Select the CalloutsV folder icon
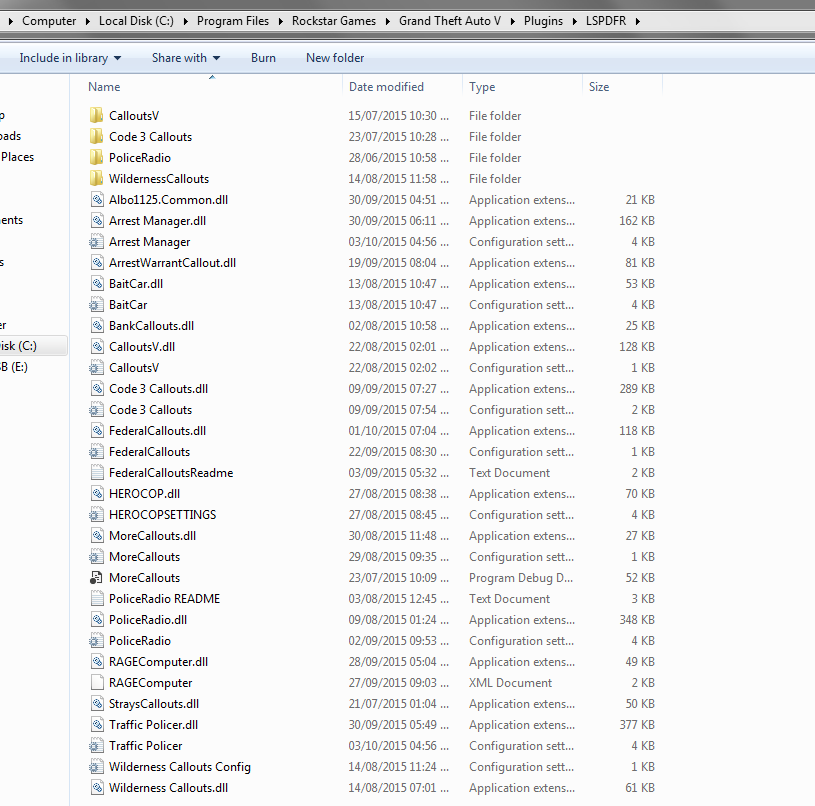The width and height of the screenshot is (815, 806). pos(96,115)
